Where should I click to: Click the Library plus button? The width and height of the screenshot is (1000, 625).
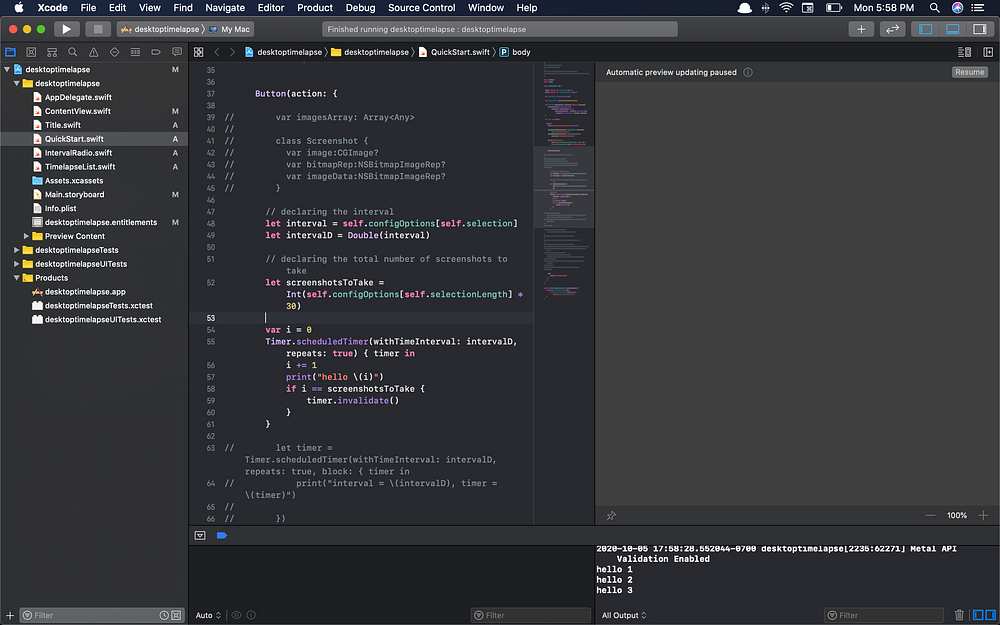pos(861,29)
